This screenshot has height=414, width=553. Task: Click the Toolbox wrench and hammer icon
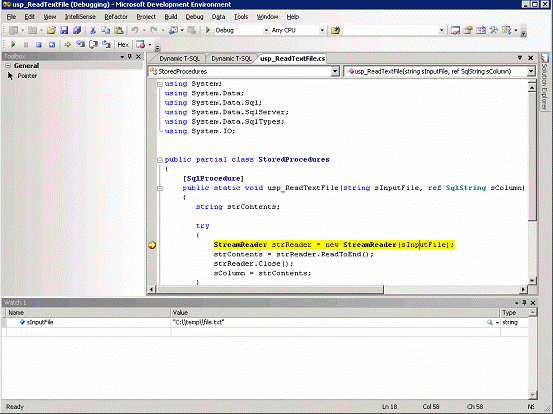point(493,30)
